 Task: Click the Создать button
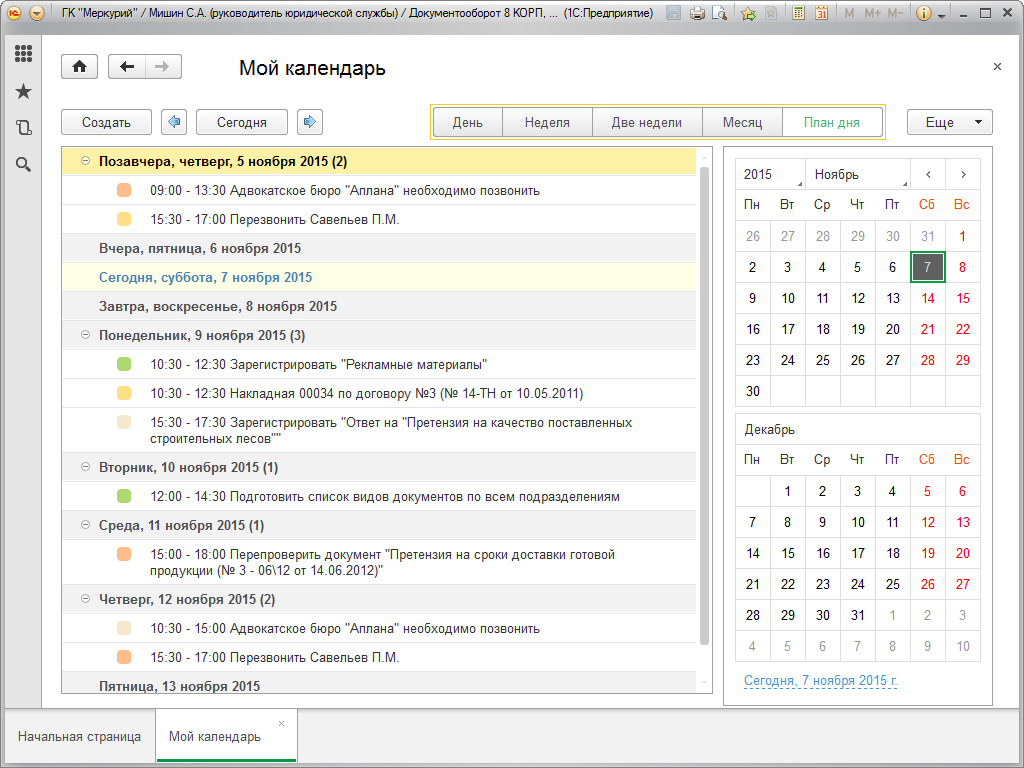(x=106, y=122)
